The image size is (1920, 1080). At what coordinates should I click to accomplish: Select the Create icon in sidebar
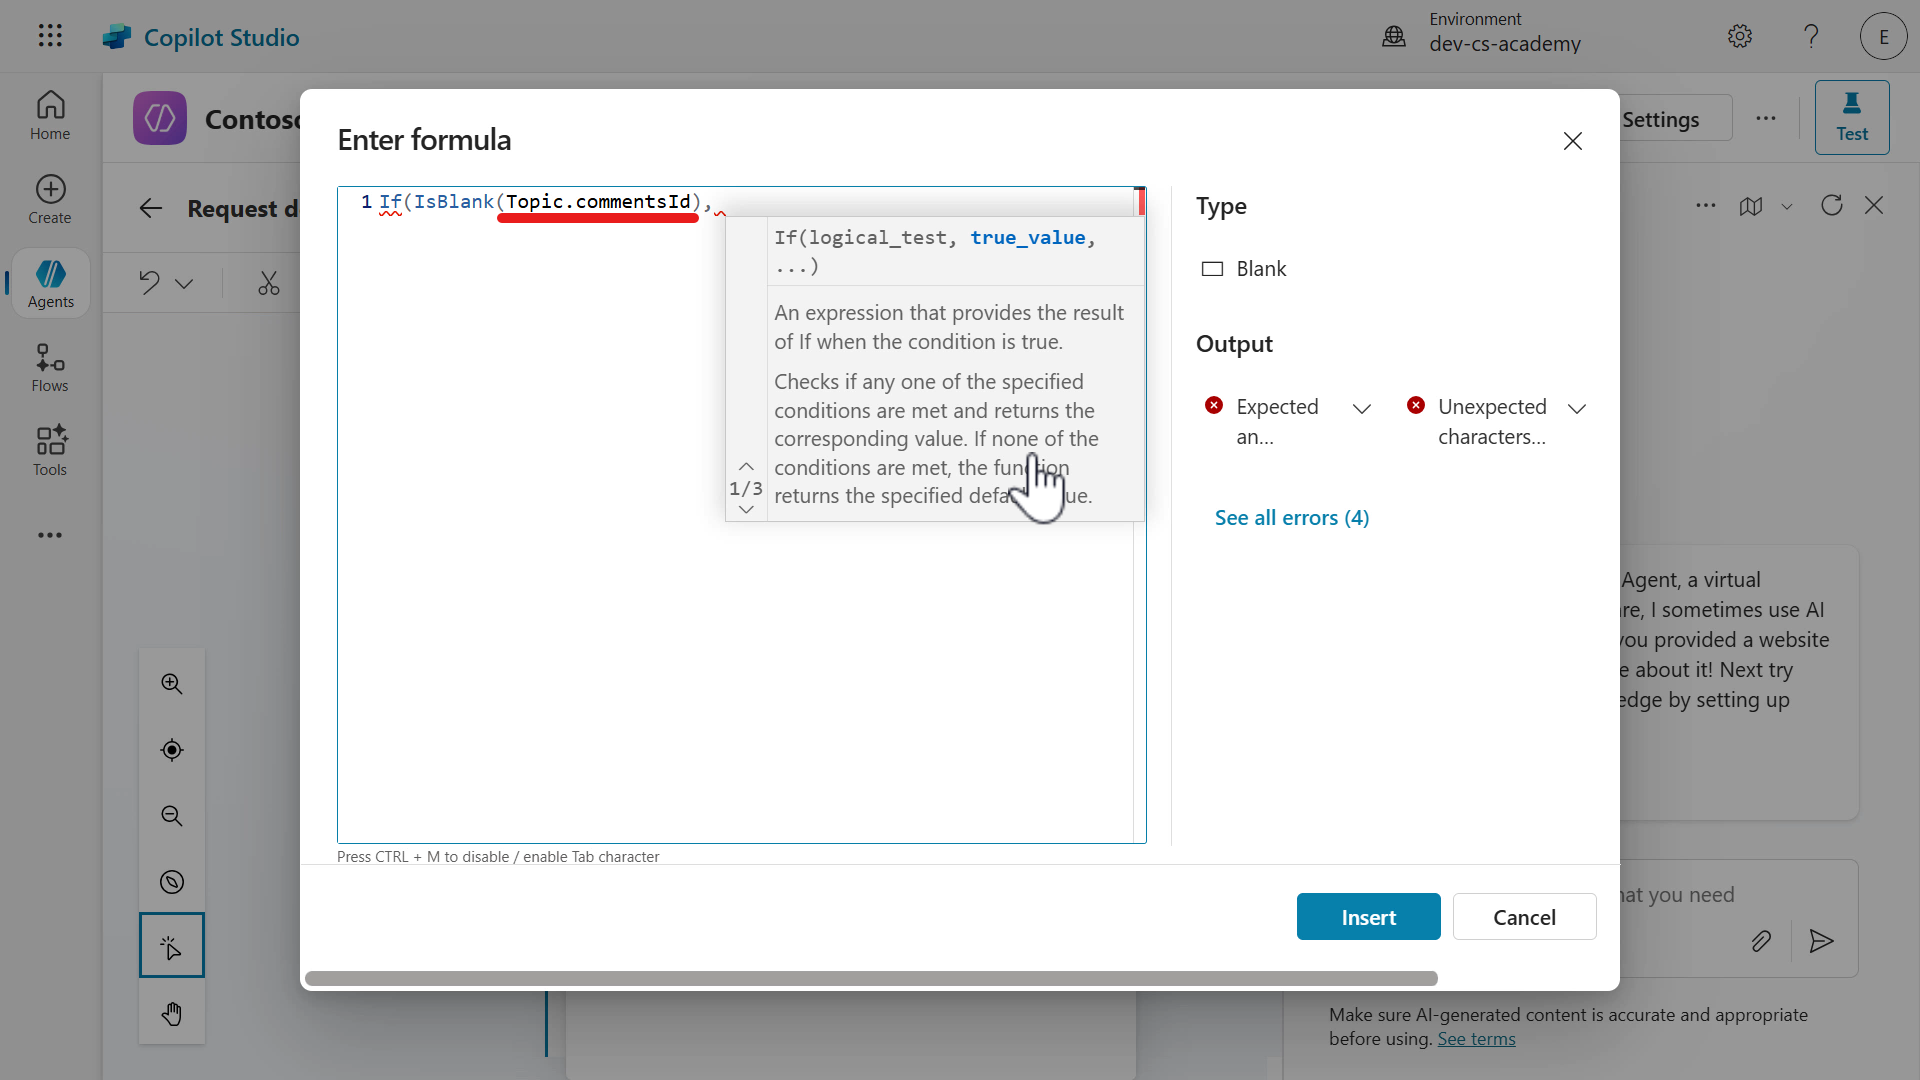click(49, 198)
